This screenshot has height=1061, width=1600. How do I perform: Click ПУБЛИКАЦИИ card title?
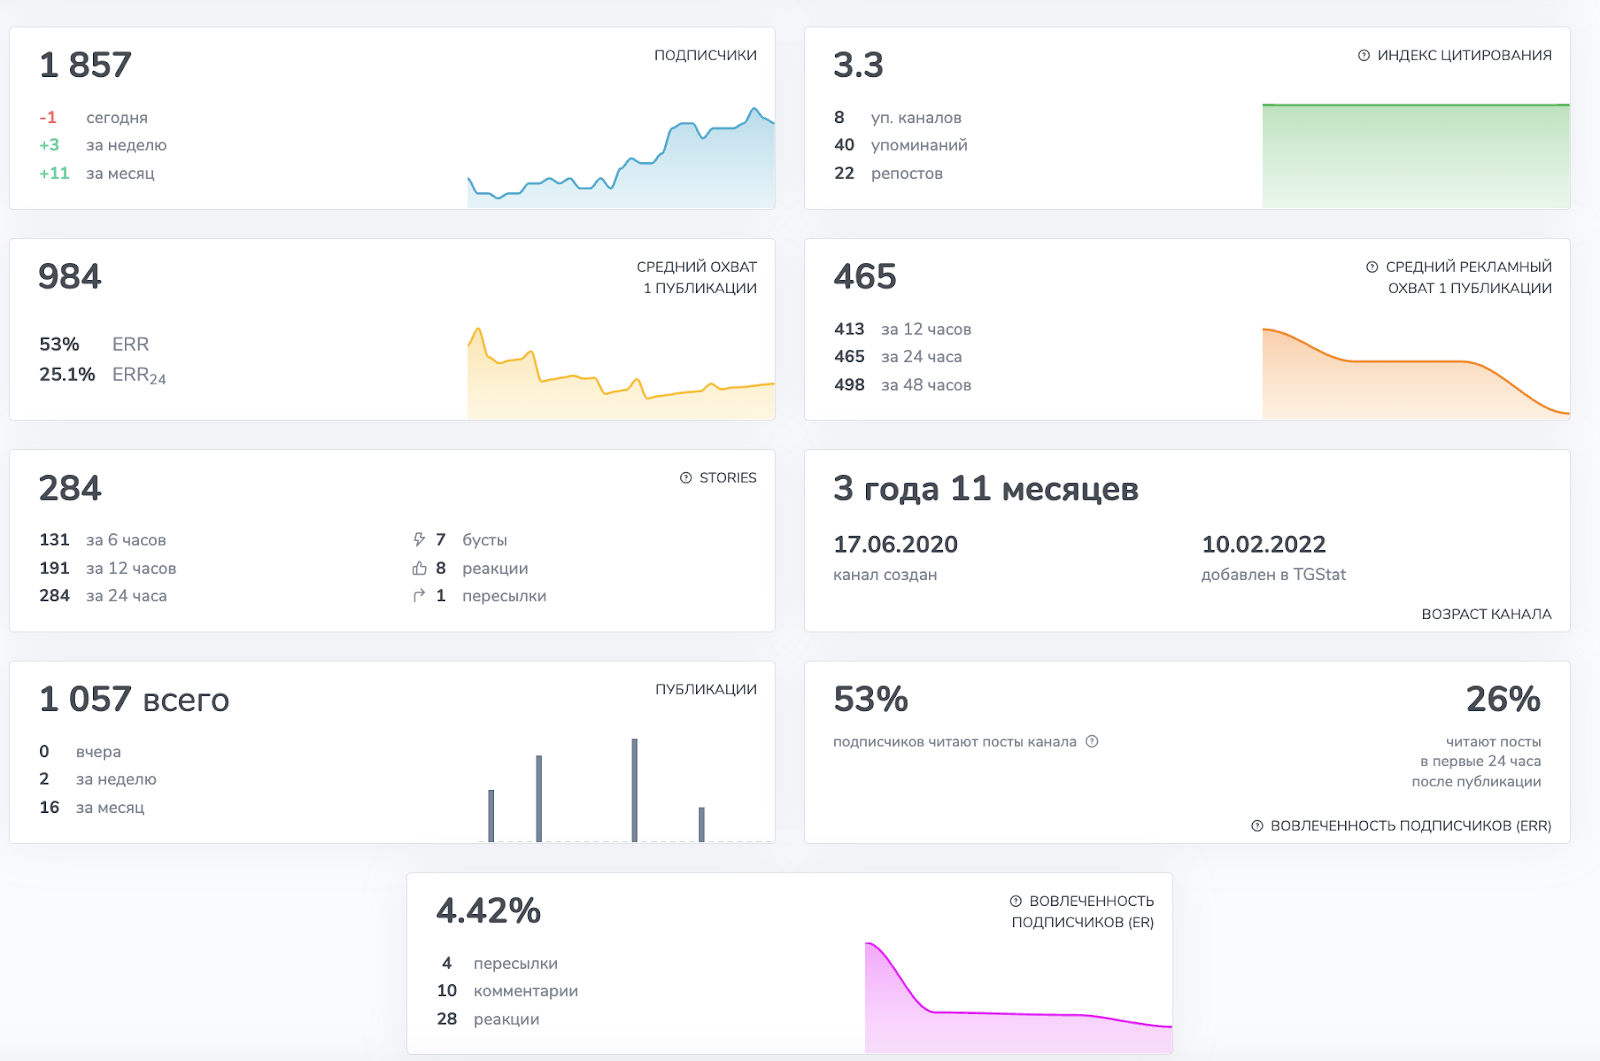(x=706, y=690)
